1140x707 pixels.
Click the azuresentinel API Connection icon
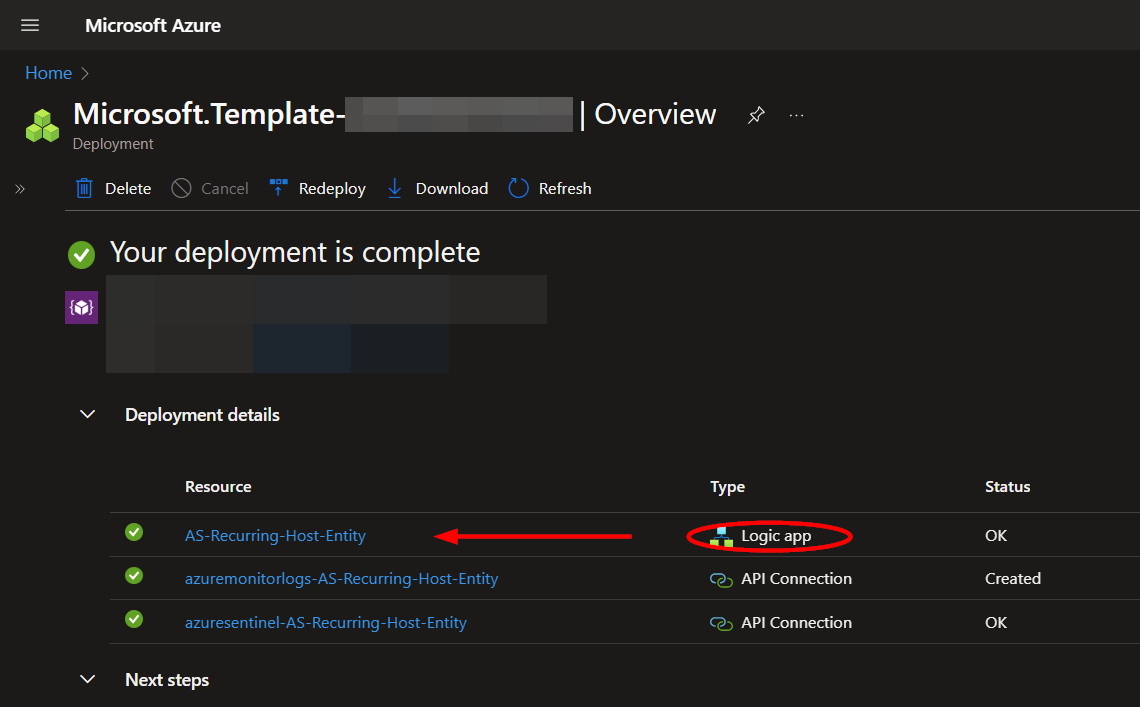click(721, 623)
